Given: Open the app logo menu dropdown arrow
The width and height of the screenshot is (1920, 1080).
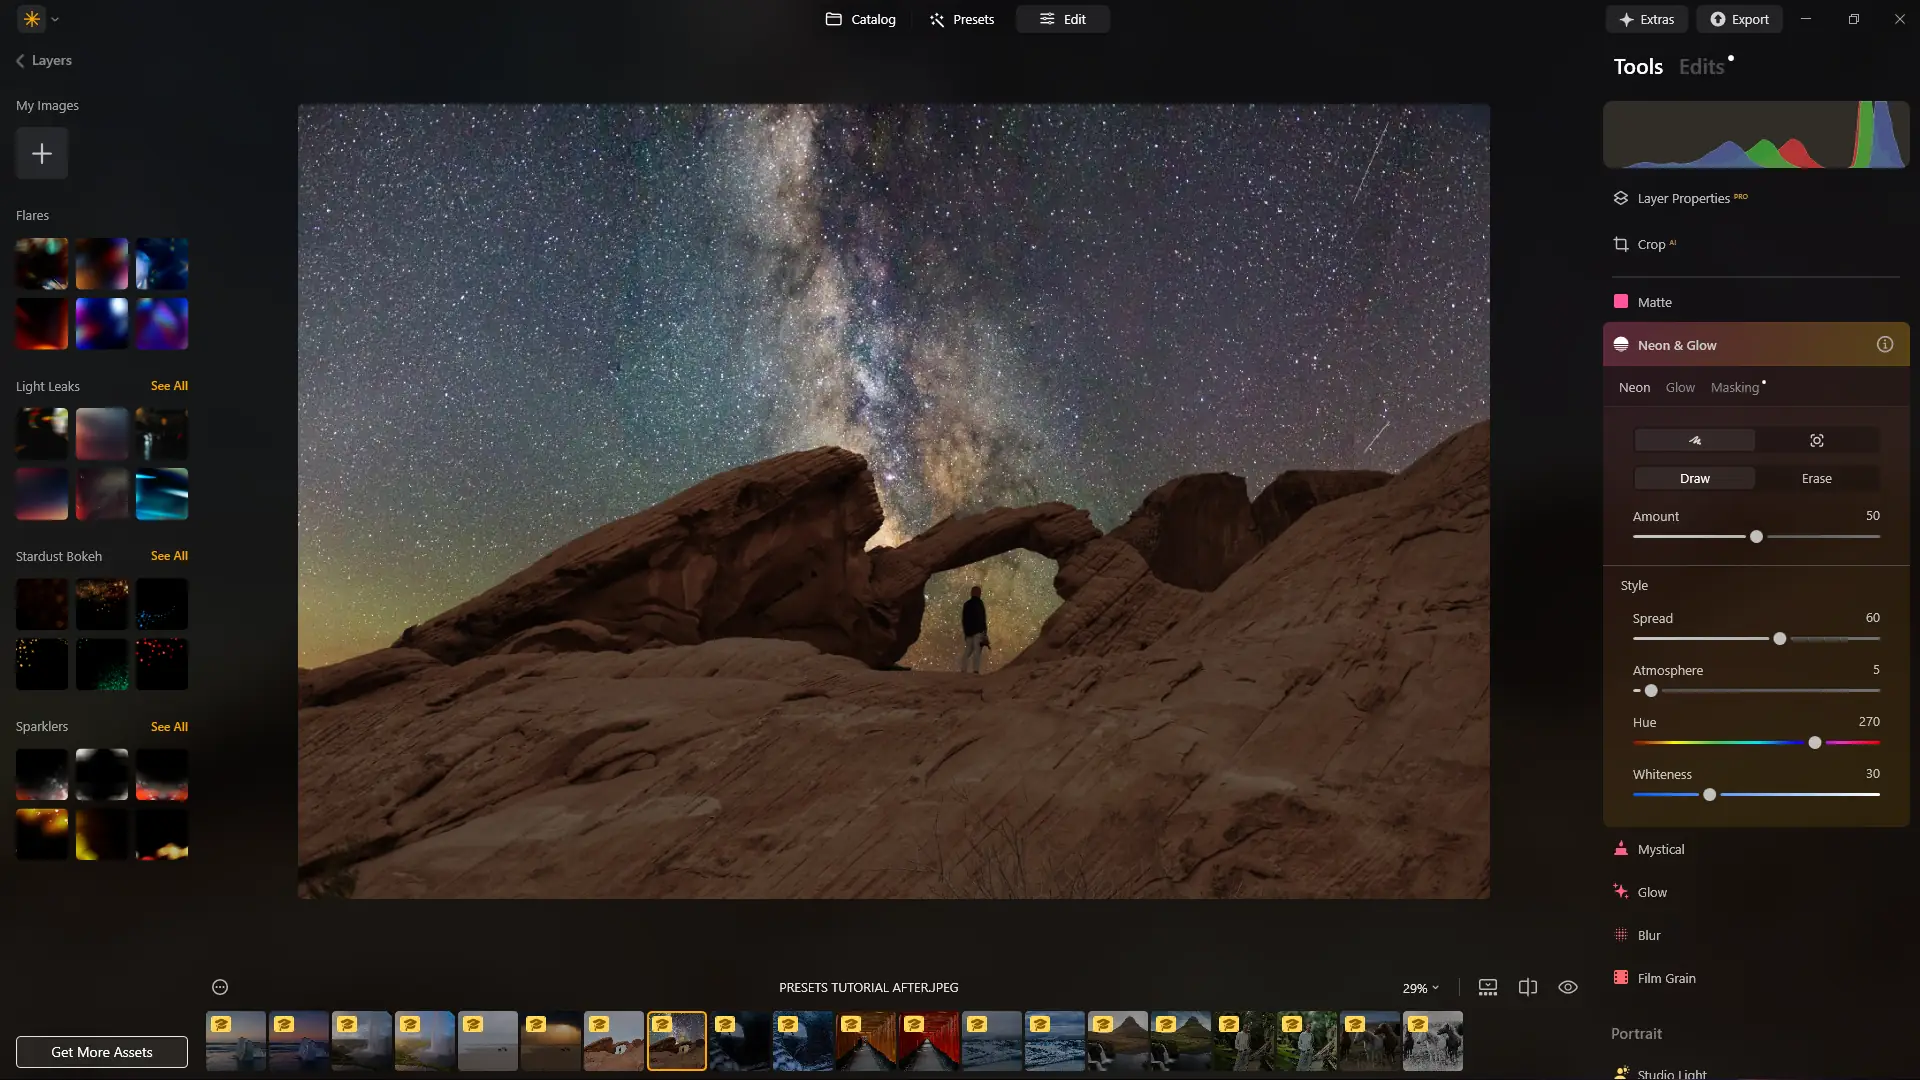Looking at the screenshot, I should (x=55, y=19).
